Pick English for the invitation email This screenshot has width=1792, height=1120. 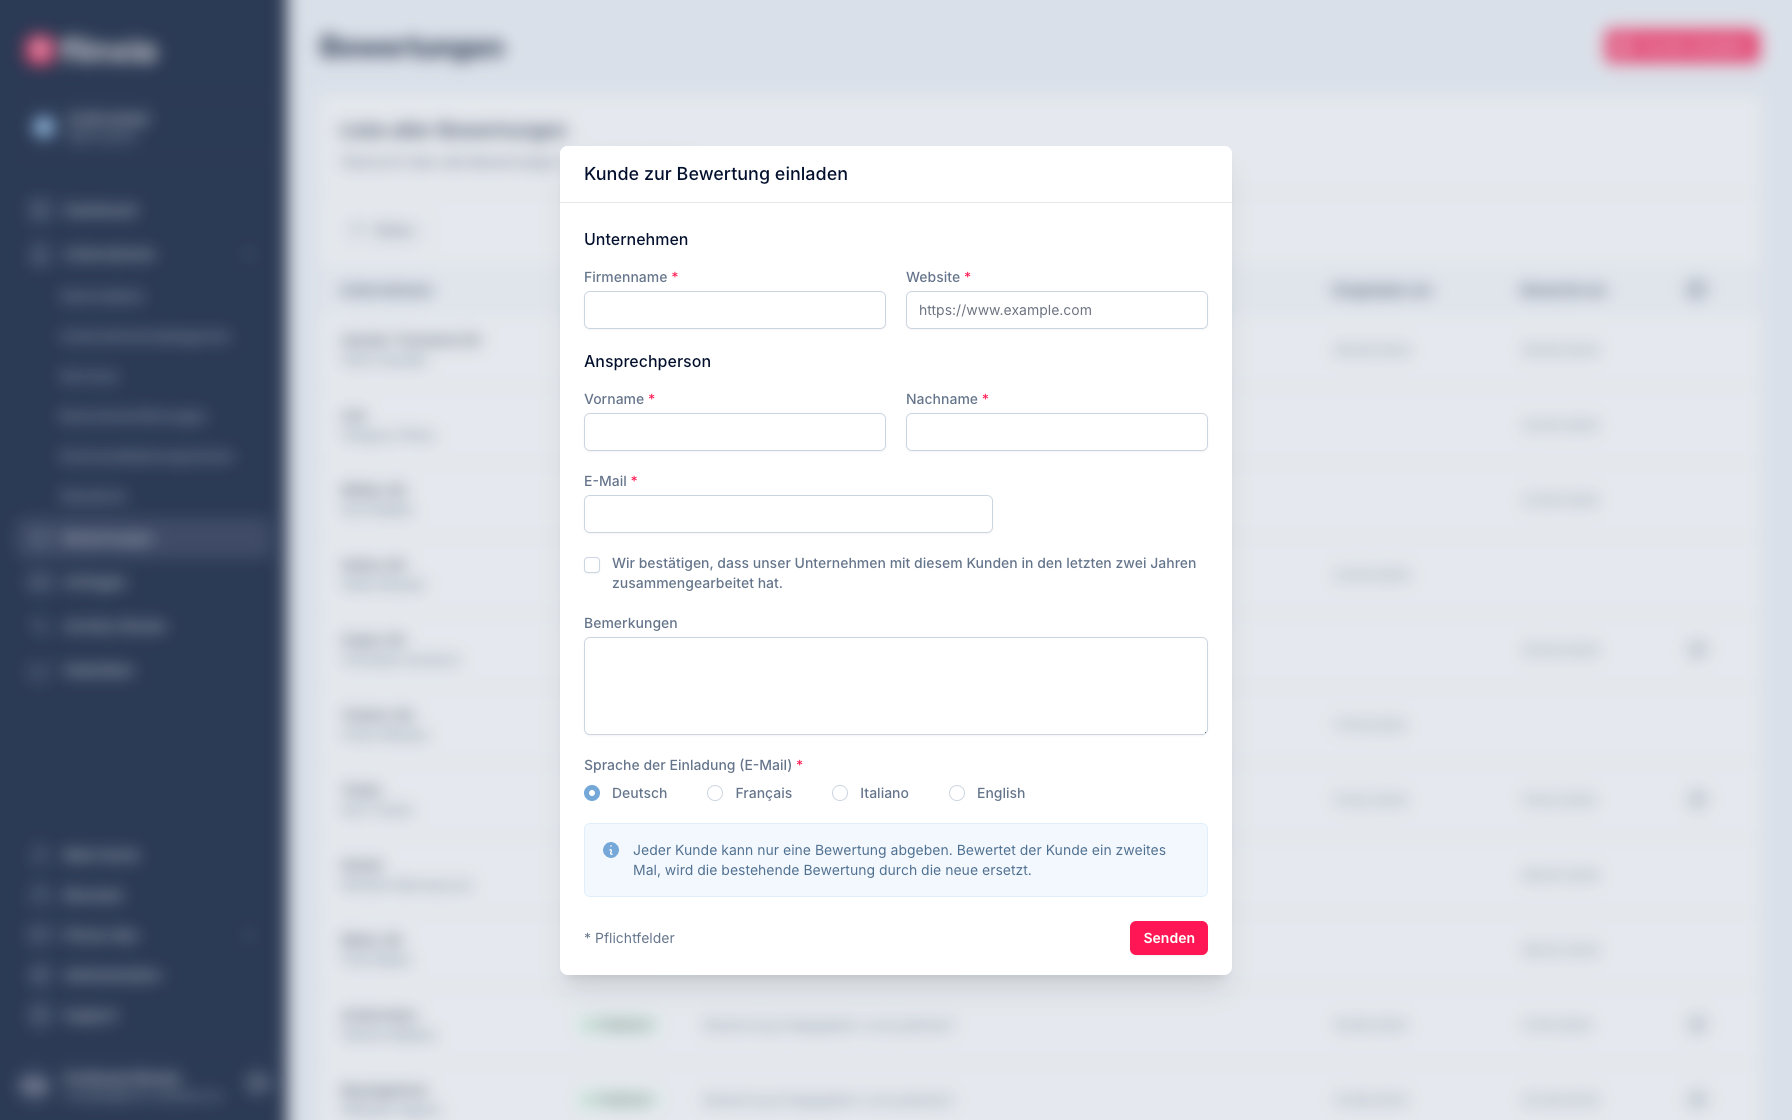pos(957,793)
